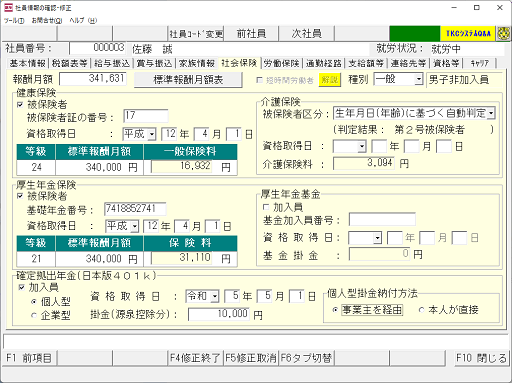The width and height of the screenshot is (512, 383).
Task: Switch to the 支給額等 tab
Action: [366, 63]
